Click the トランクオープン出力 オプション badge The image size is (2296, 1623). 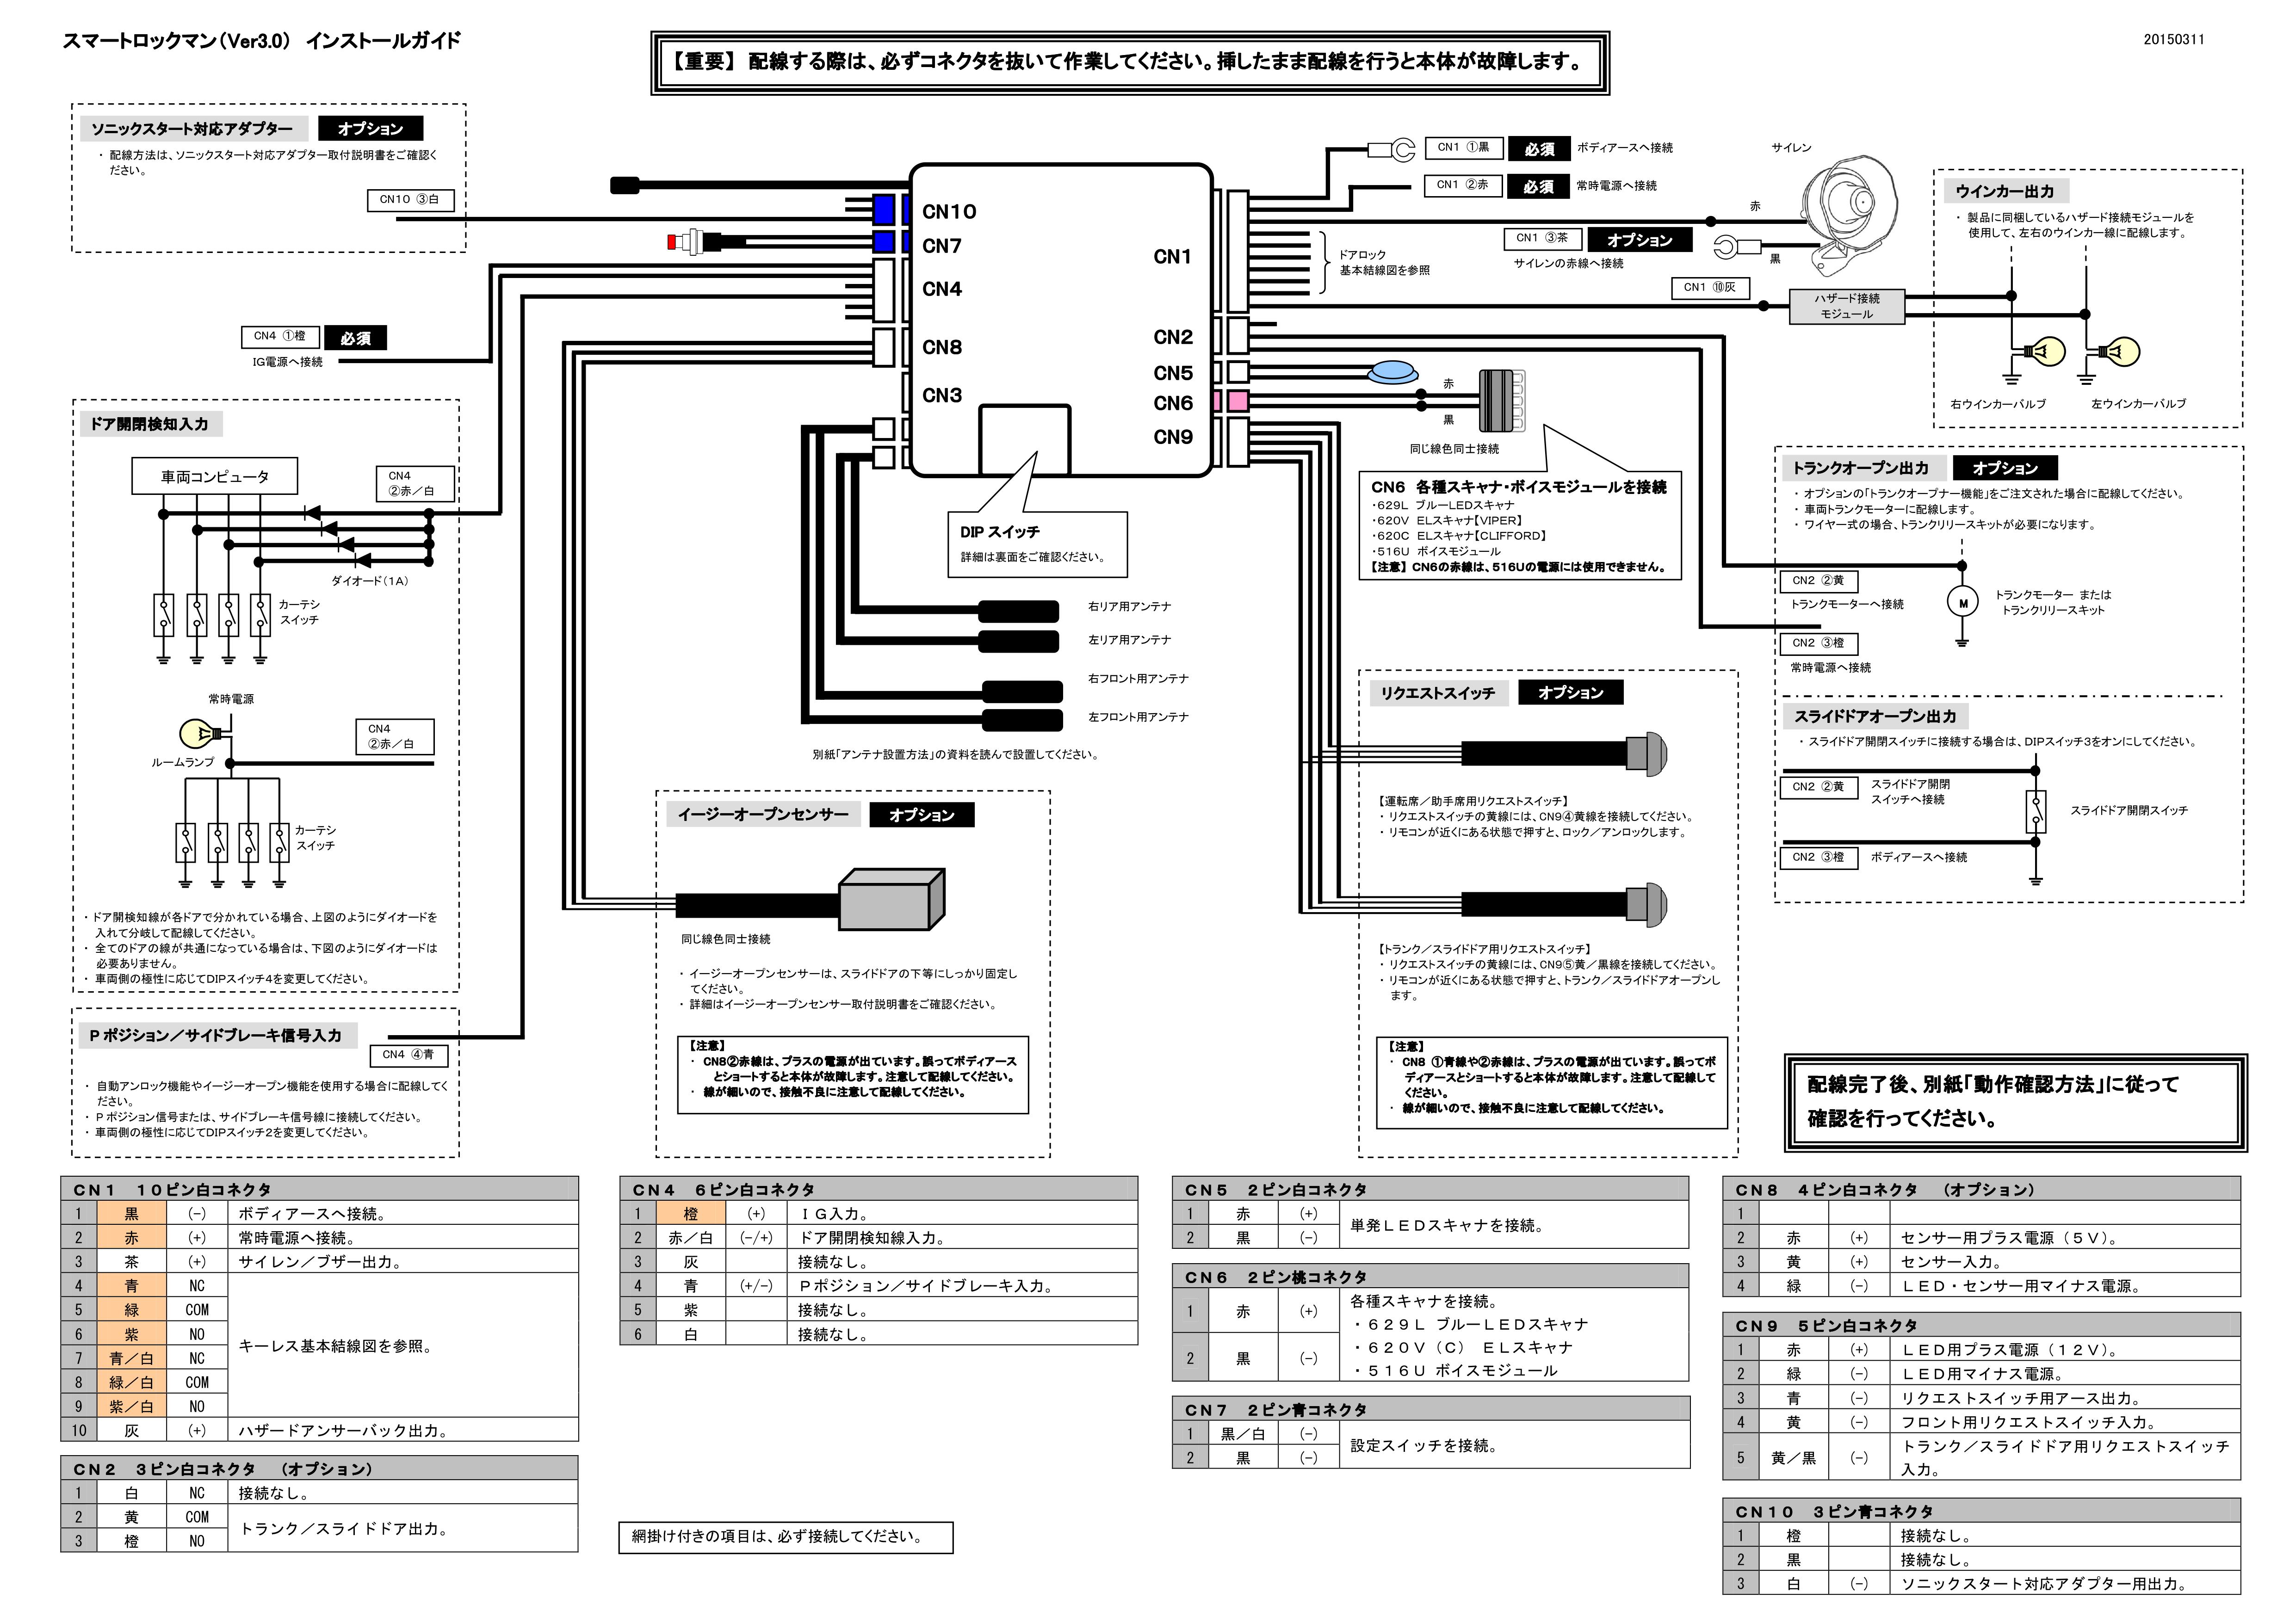pyautogui.click(x=2005, y=468)
